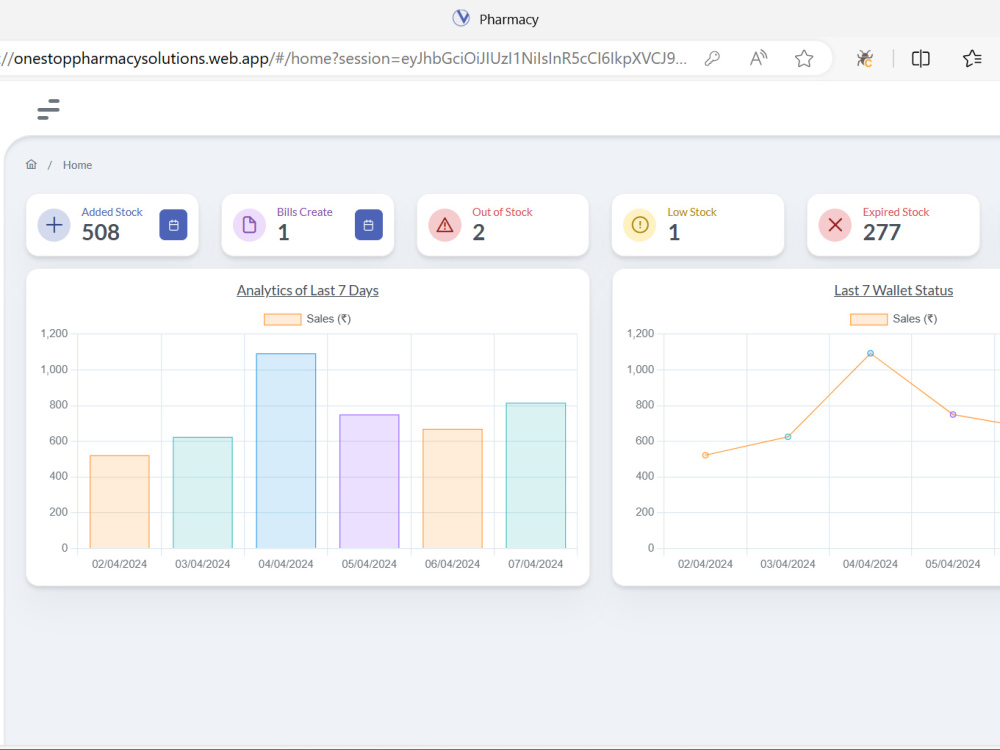Click the 02/04/2024 point on line chart
The height and width of the screenshot is (750, 1000).
705,455
